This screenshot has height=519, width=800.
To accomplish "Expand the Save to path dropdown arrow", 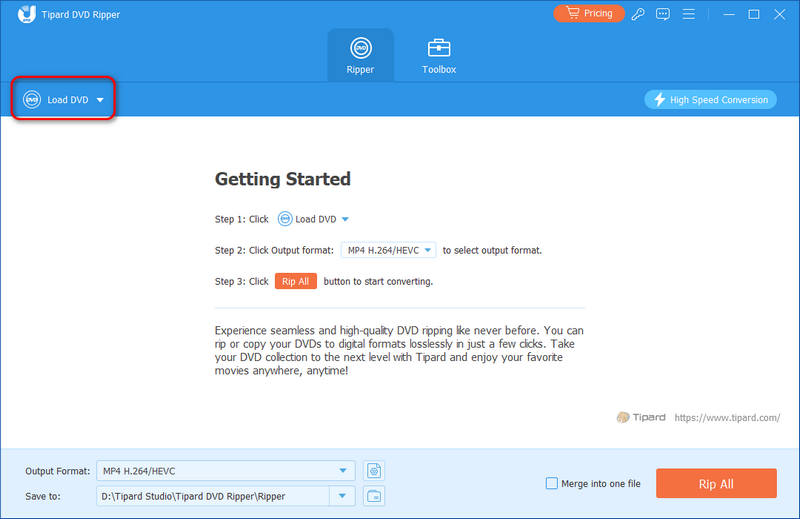I will click(342, 496).
